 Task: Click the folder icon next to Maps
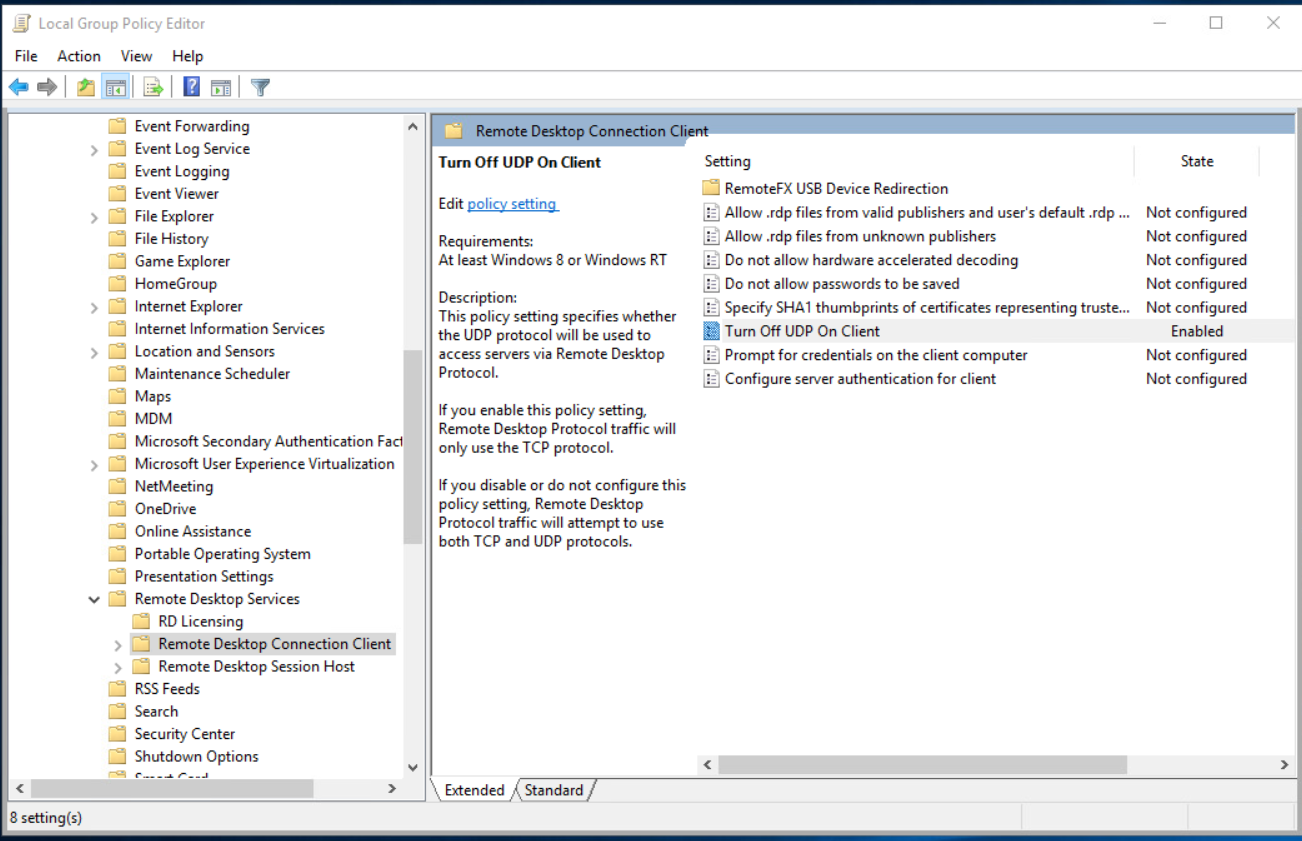click(117, 397)
